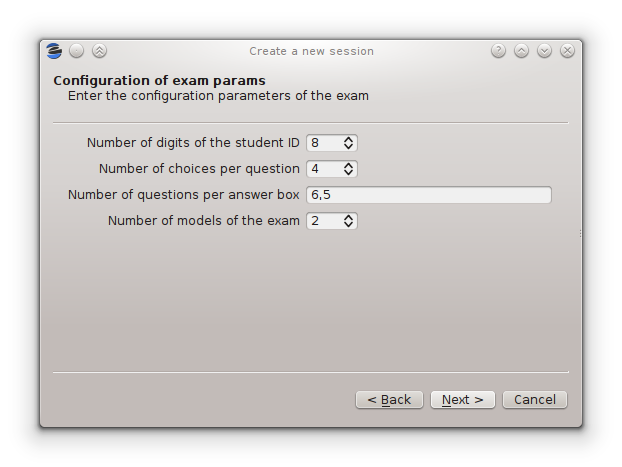Image resolution: width=622 pixels, height=467 pixels.
Task: Decrease the choices per question value
Action: pos(348,173)
